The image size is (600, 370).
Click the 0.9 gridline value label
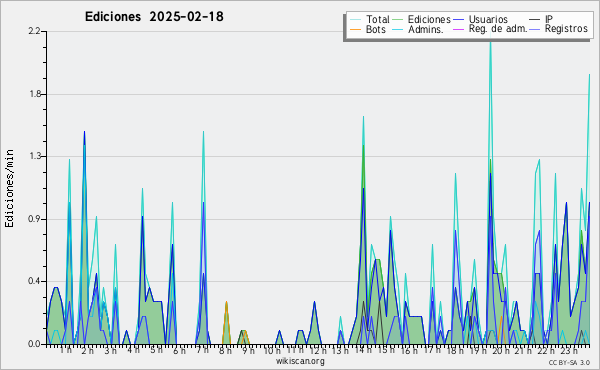34,219
